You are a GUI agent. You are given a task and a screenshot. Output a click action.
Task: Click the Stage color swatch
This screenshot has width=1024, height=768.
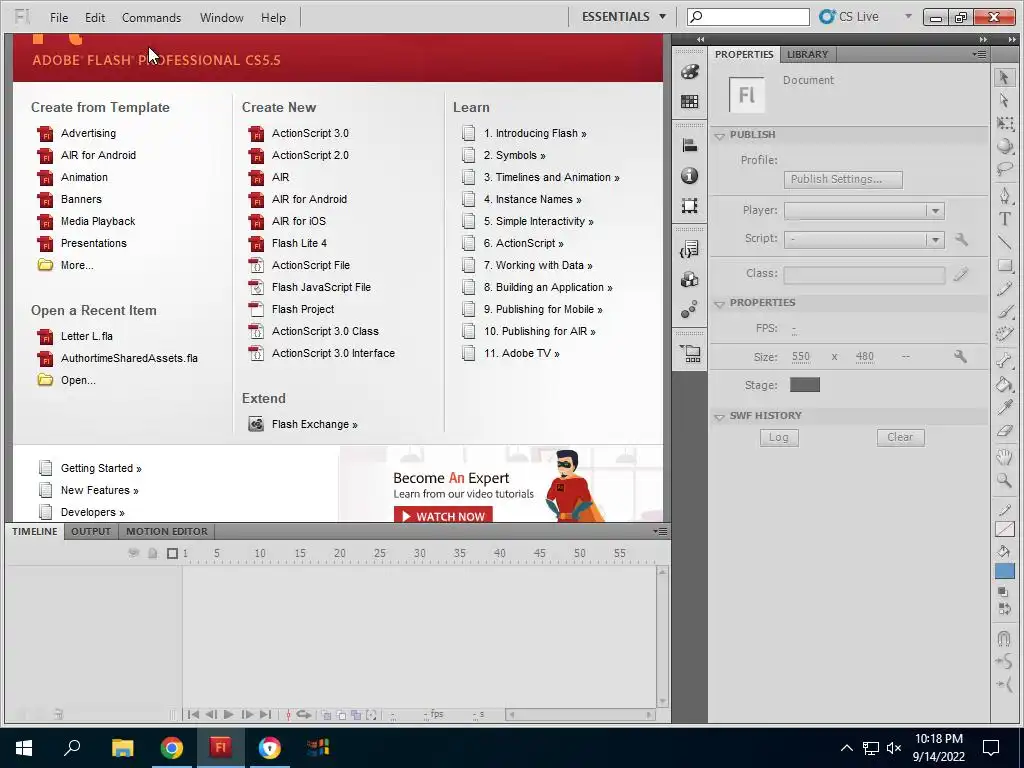pos(805,385)
